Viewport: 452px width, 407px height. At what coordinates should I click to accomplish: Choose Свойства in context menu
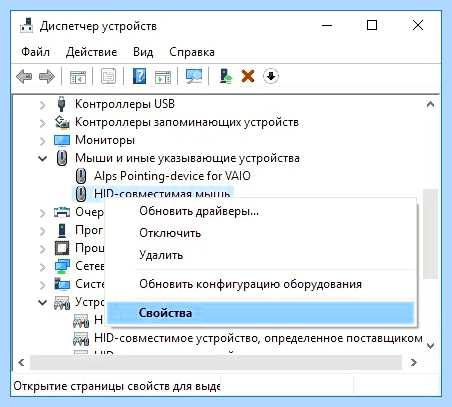(261, 313)
